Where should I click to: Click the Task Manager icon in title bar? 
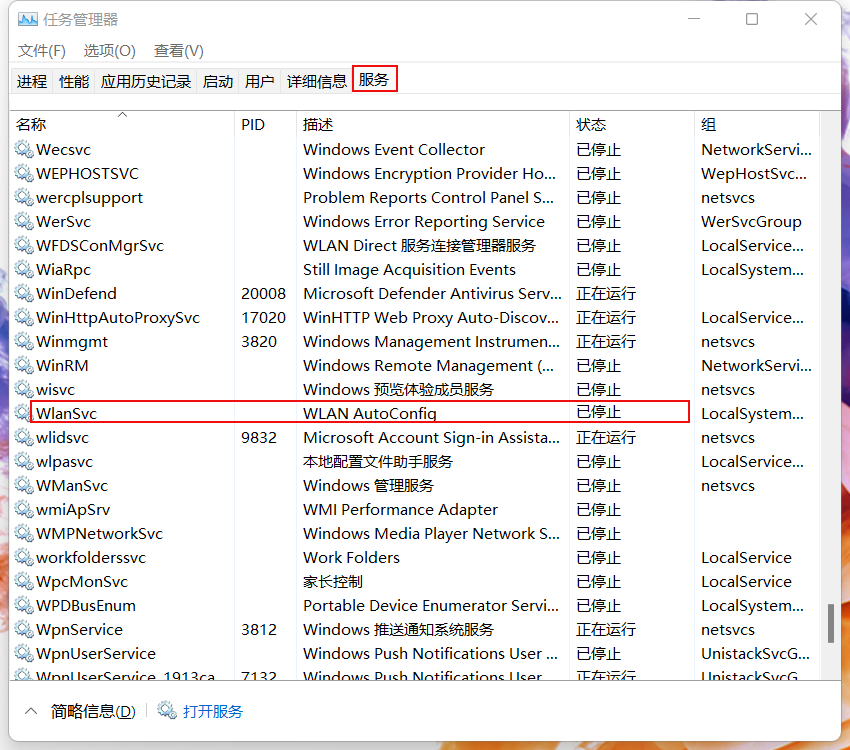pos(27,19)
